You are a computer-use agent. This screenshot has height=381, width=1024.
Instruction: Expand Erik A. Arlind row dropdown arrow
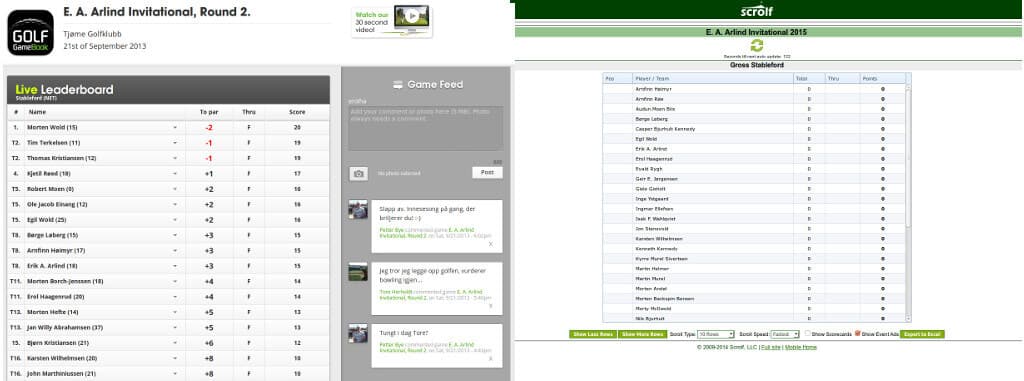[x=175, y=266]
